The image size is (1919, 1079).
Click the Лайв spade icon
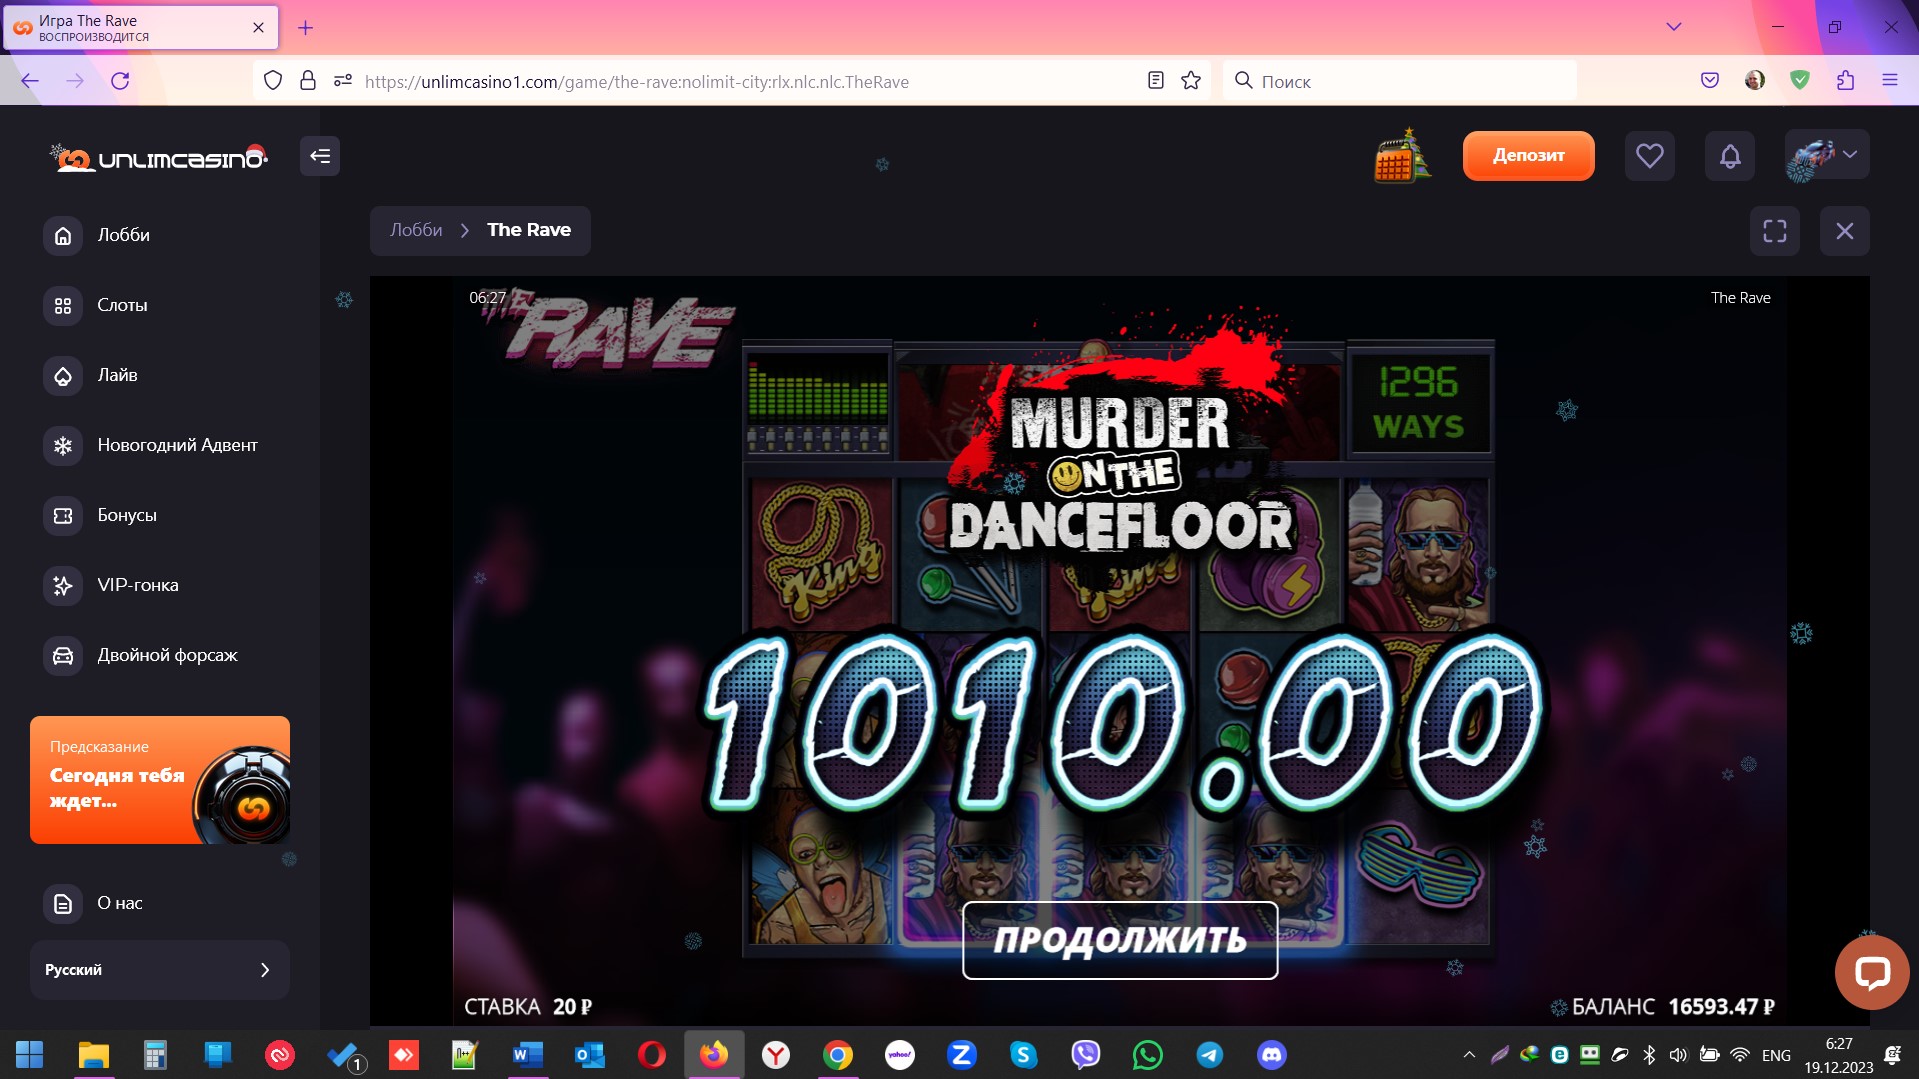[63, 375]
